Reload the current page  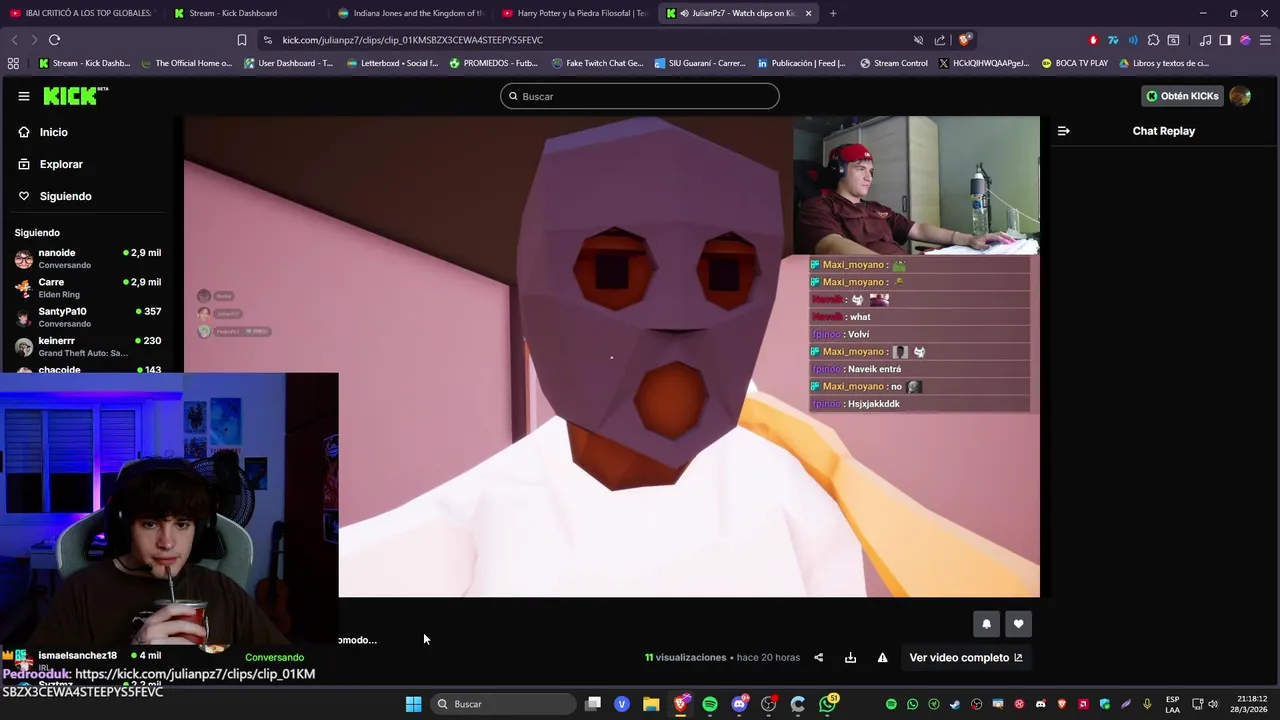tap(54, 40)
